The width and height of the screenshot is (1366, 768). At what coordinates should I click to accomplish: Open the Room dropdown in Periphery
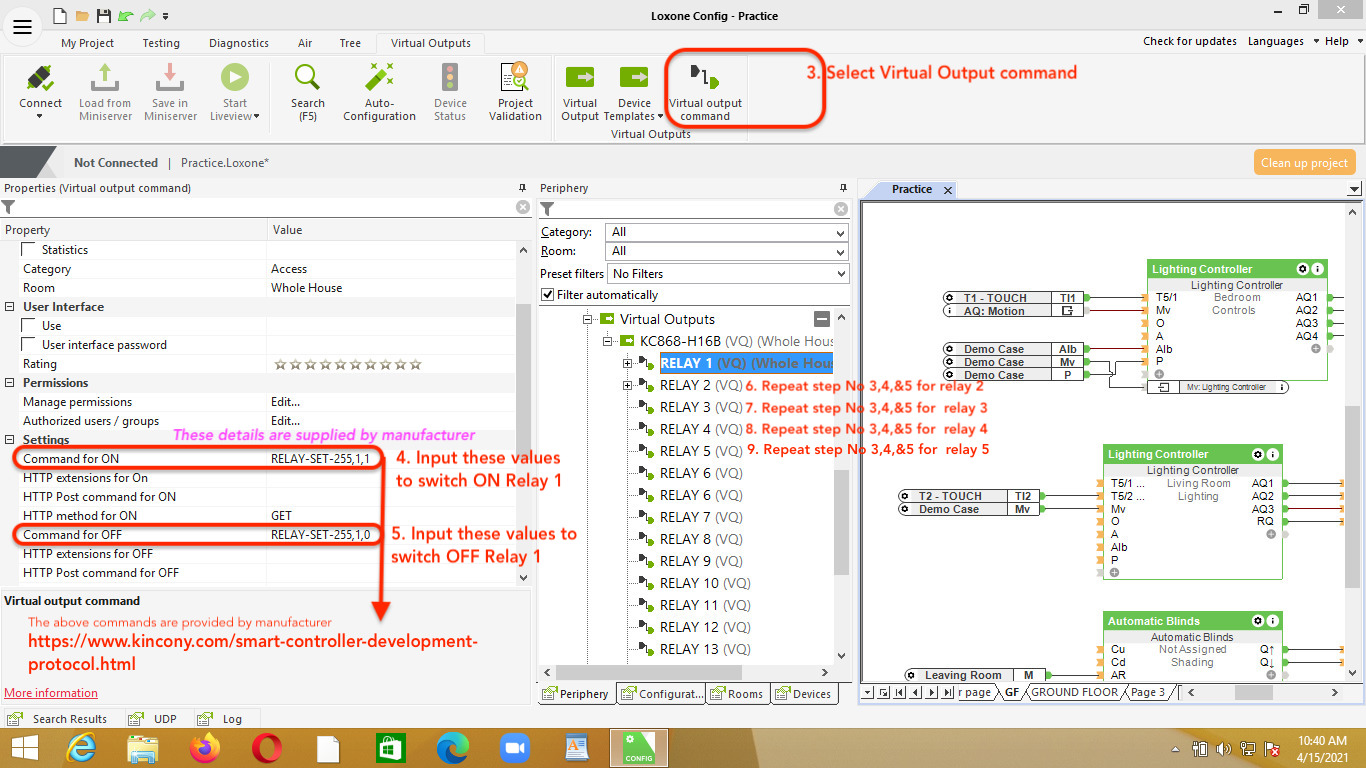tap(727, 251)
